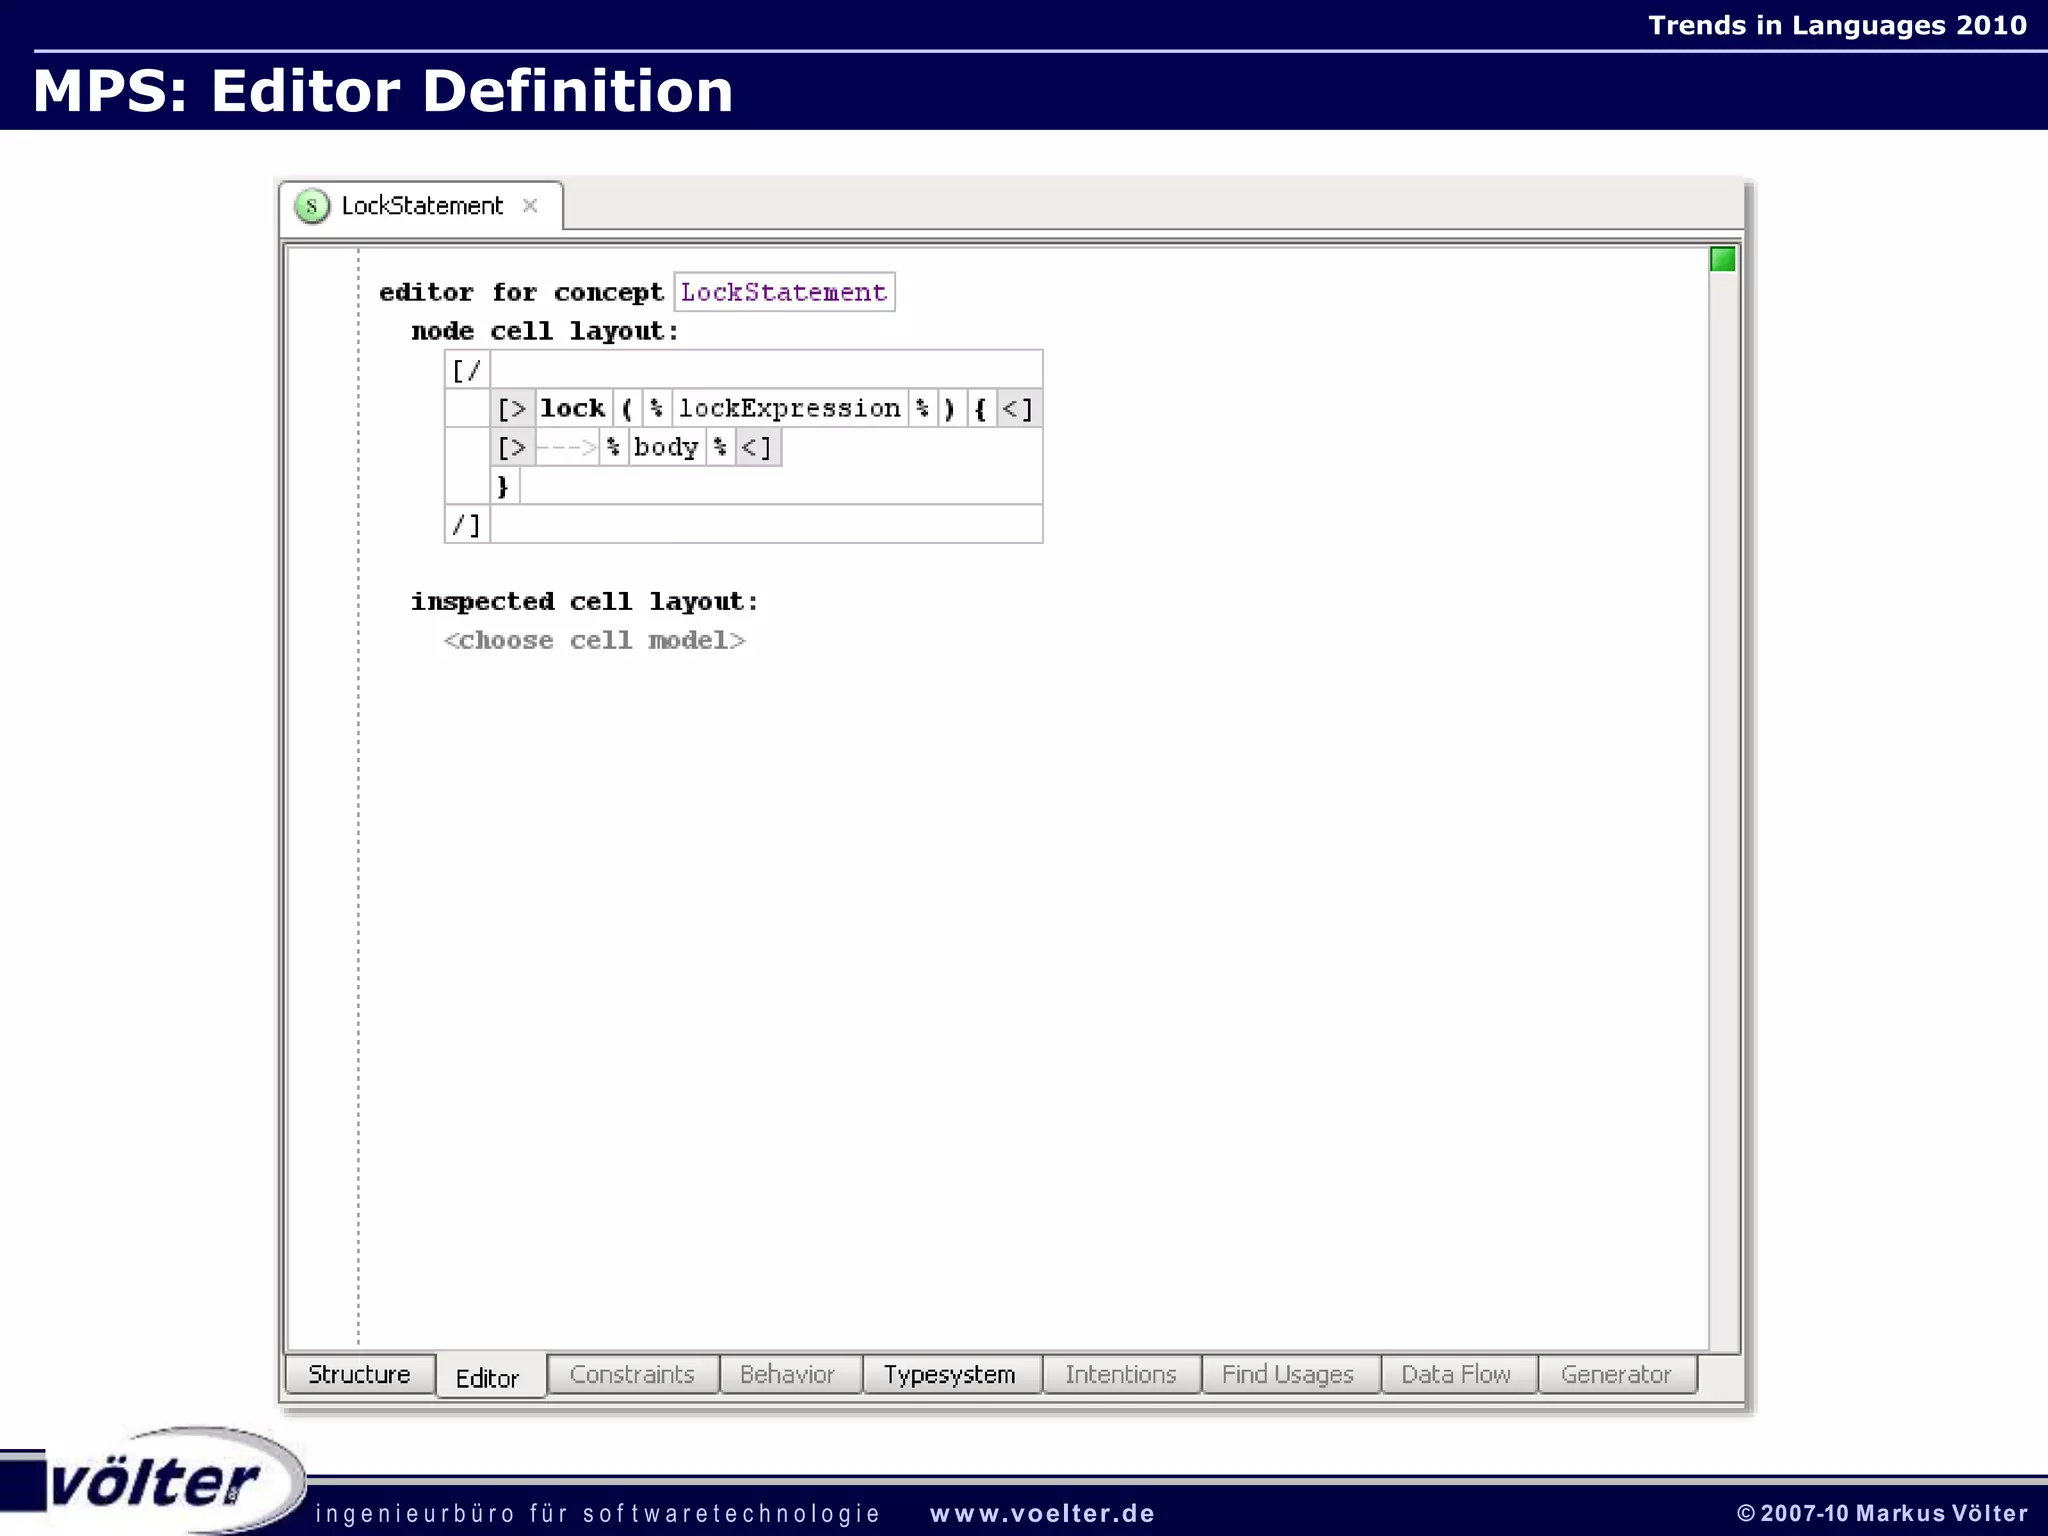Select the Editor tab
This screenshot has width=2048, height=1536.
488,1377
